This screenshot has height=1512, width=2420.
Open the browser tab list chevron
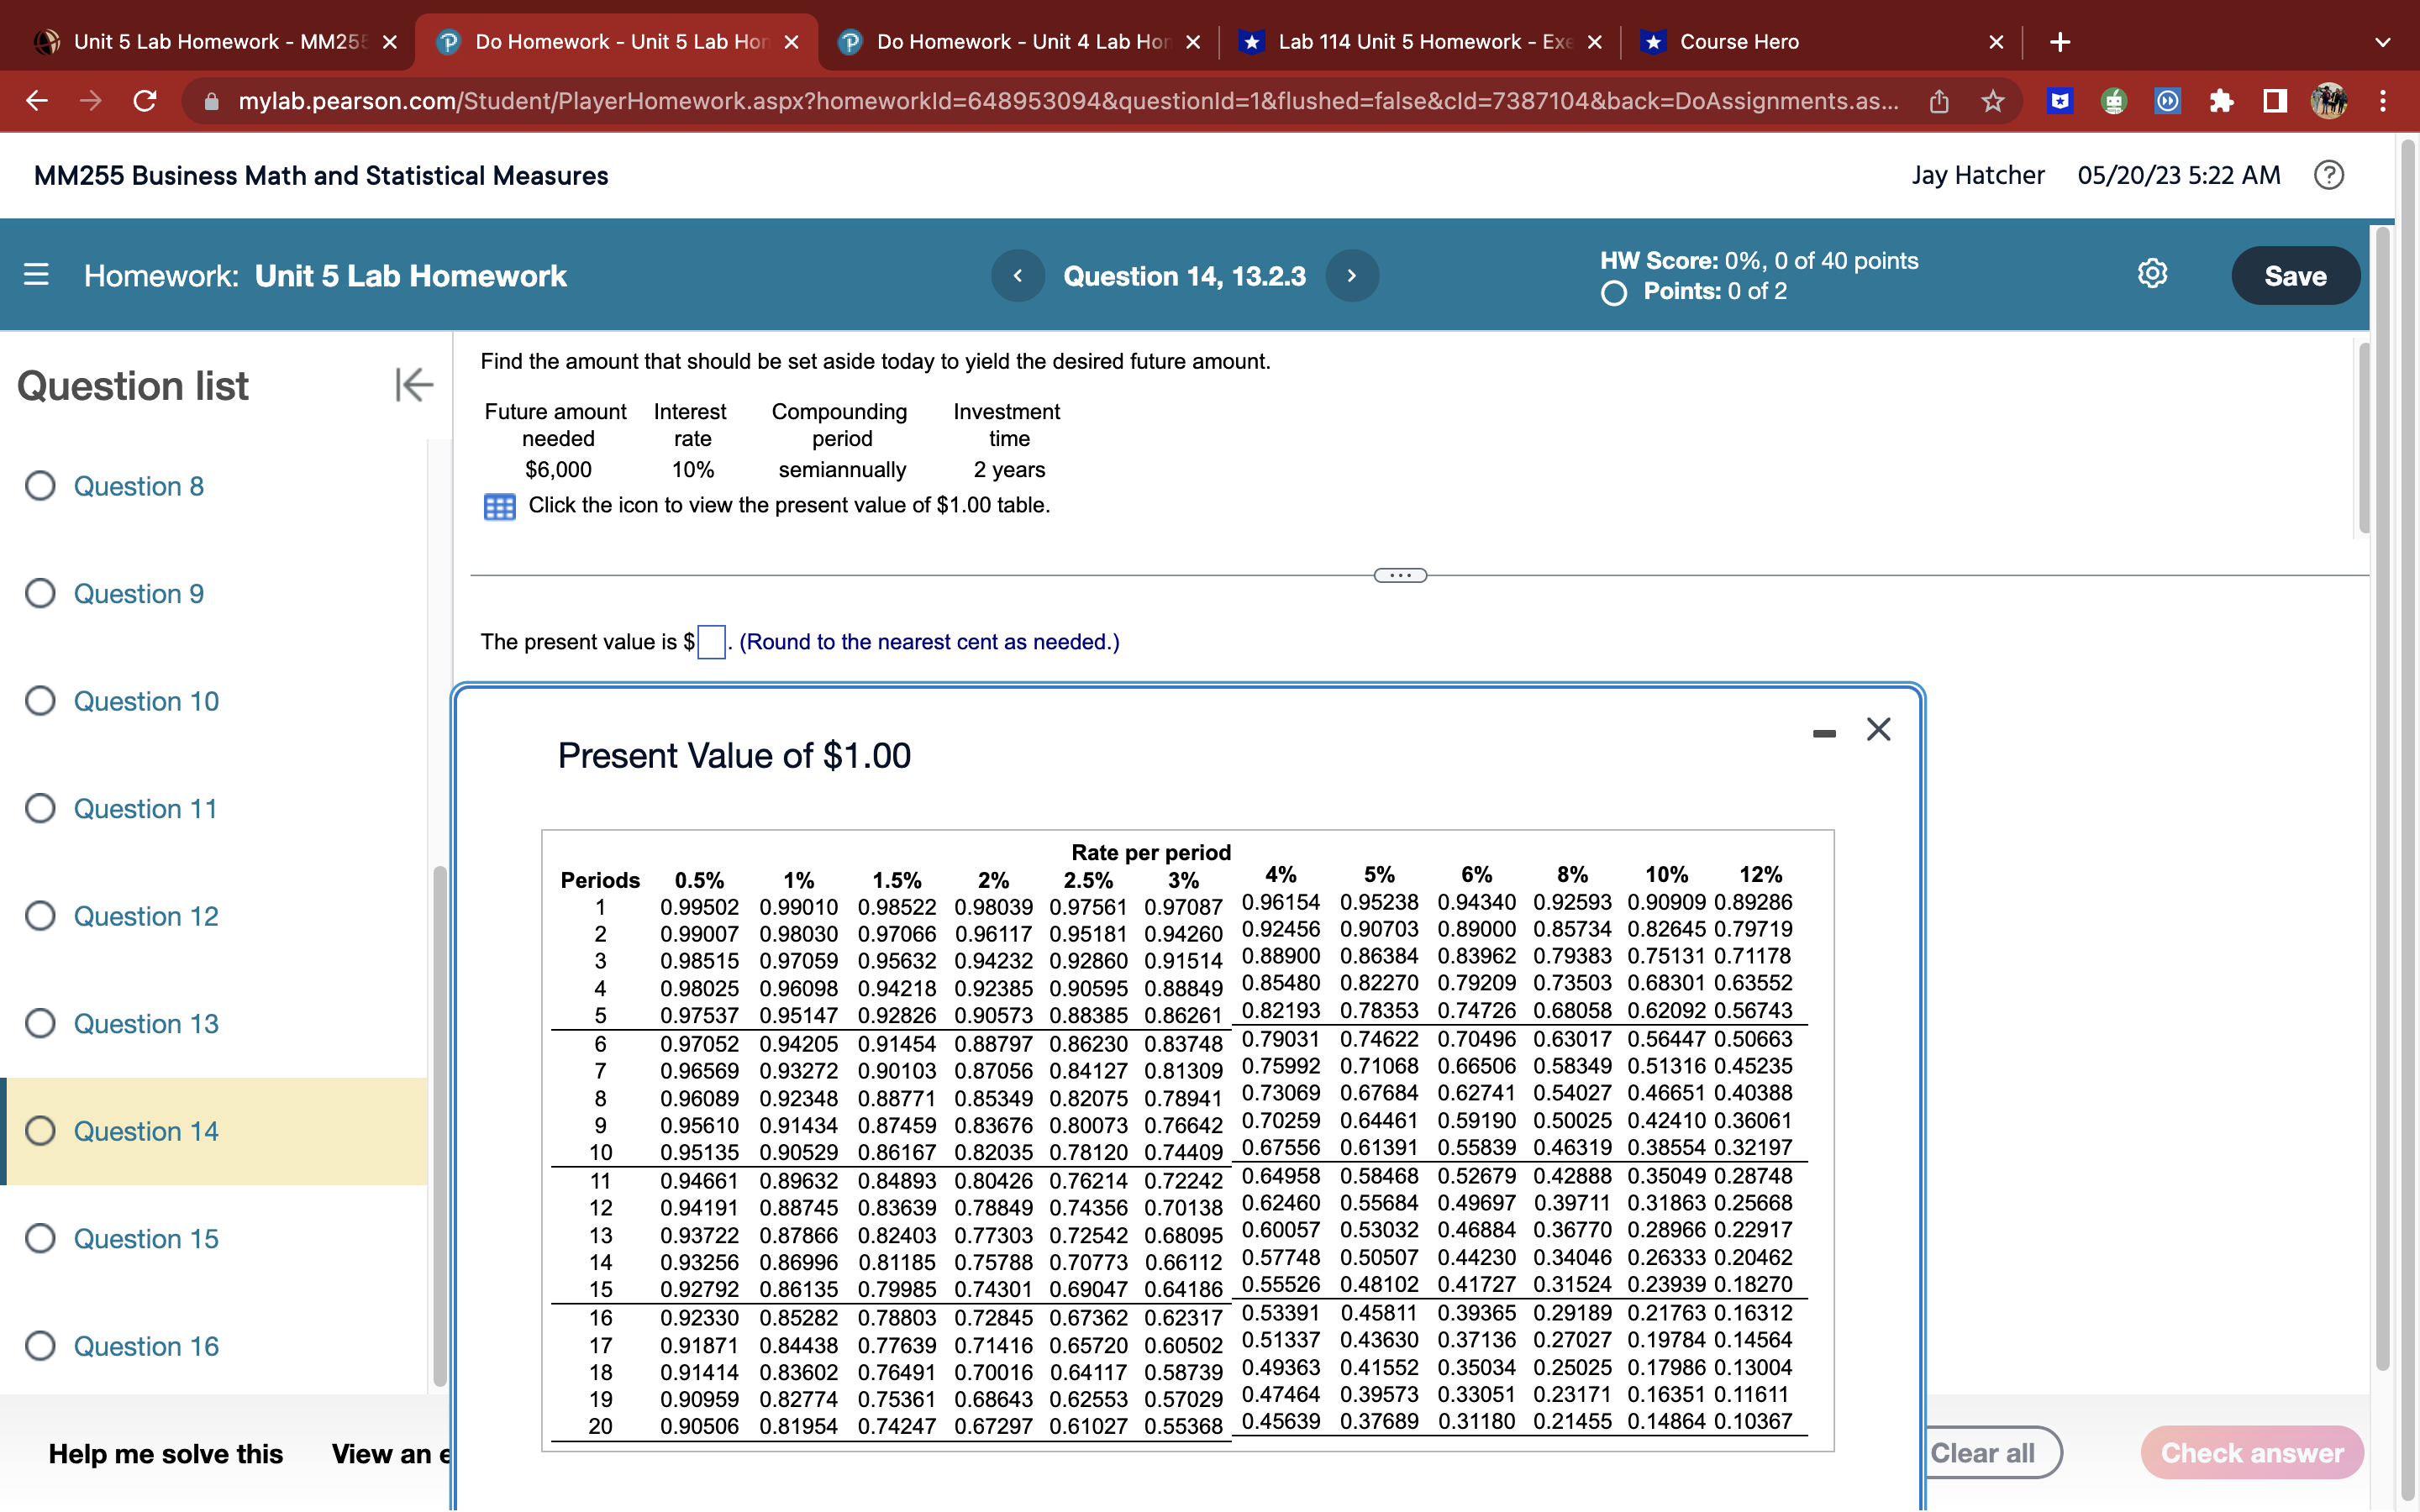[x=2382, y=42]
